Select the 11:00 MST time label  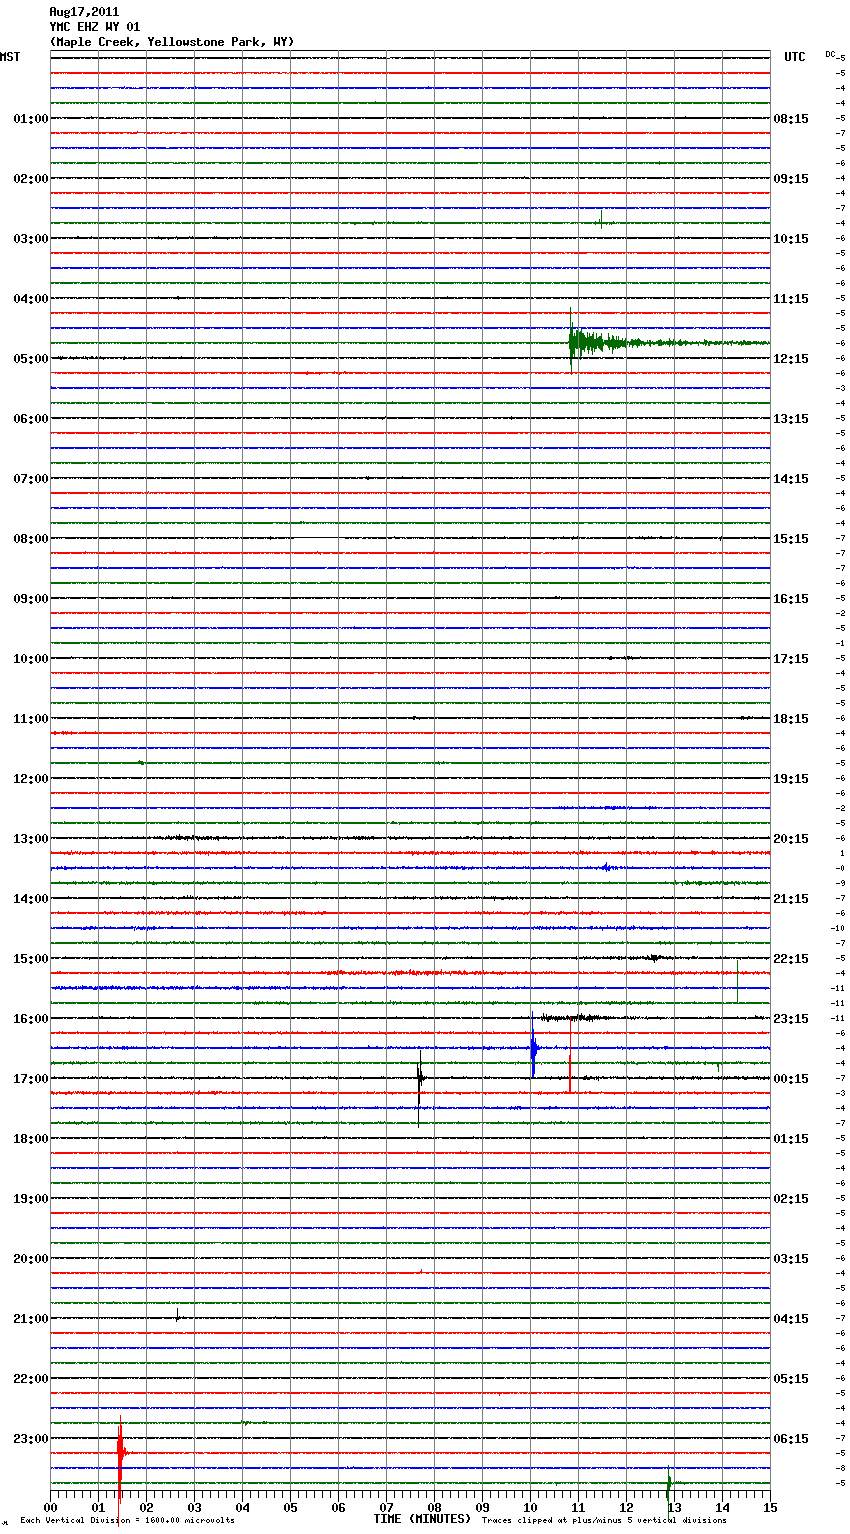point(31,719)
